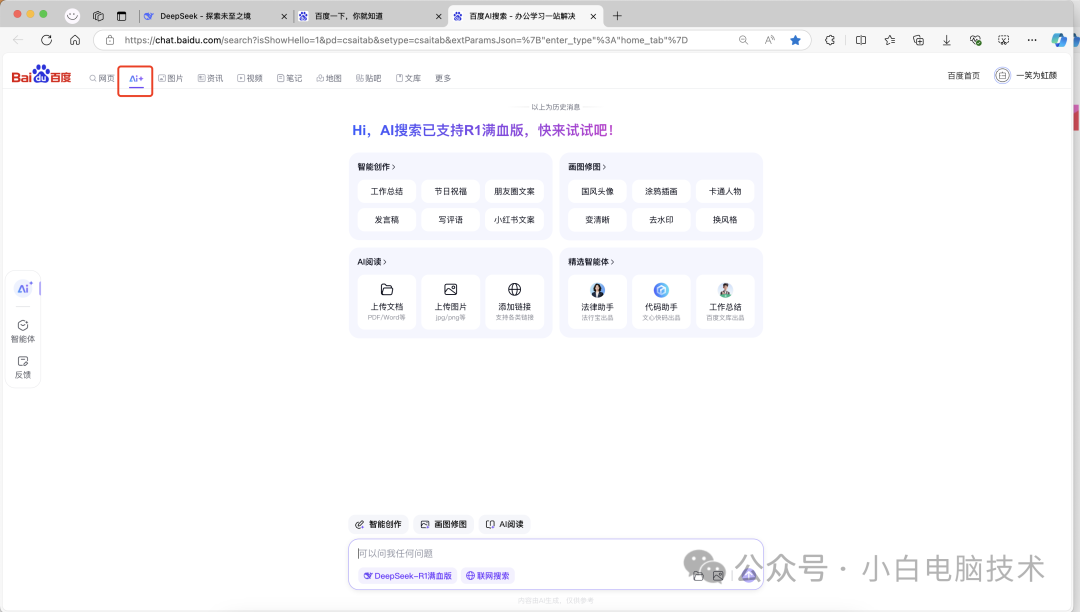Click 换风格 chip
The height and width of the screenshot is (612, 1080).
725,220
